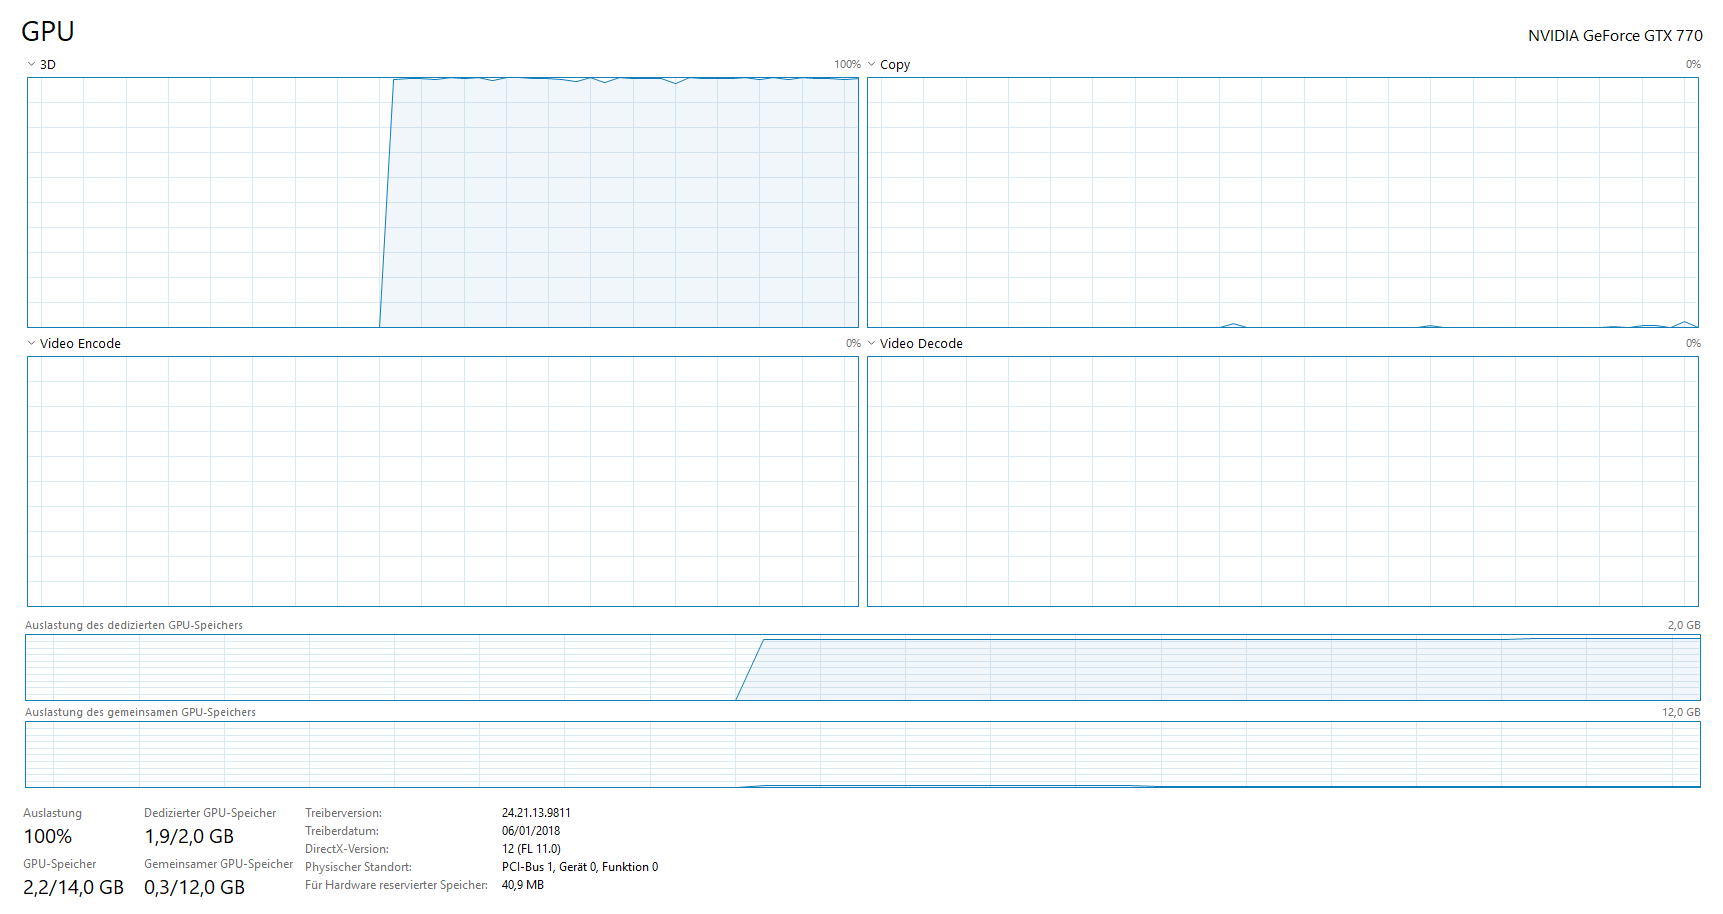Select the 3D utilization graph
Image resolution: width=1723 pixels, height=914 pixels.
click(x=440, y=200)
